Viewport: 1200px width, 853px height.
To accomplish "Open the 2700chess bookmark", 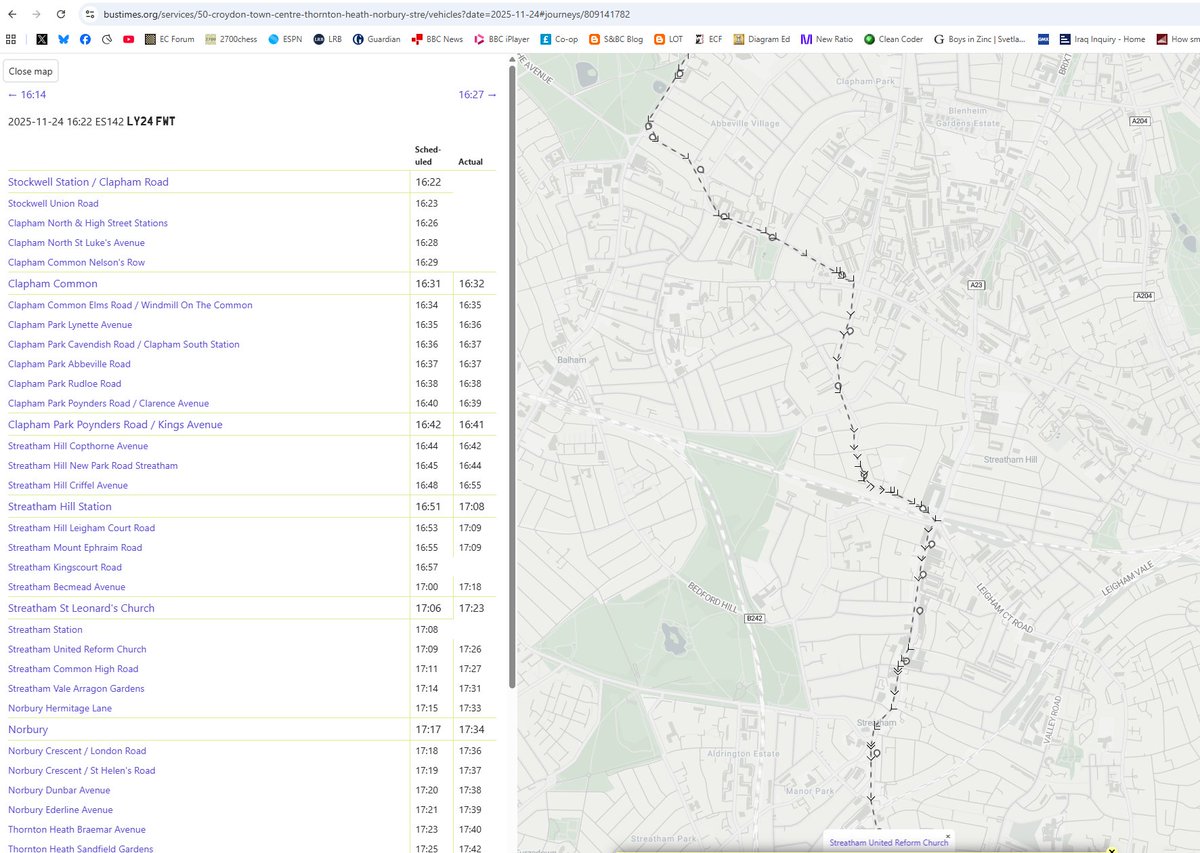I will point(232,39).
